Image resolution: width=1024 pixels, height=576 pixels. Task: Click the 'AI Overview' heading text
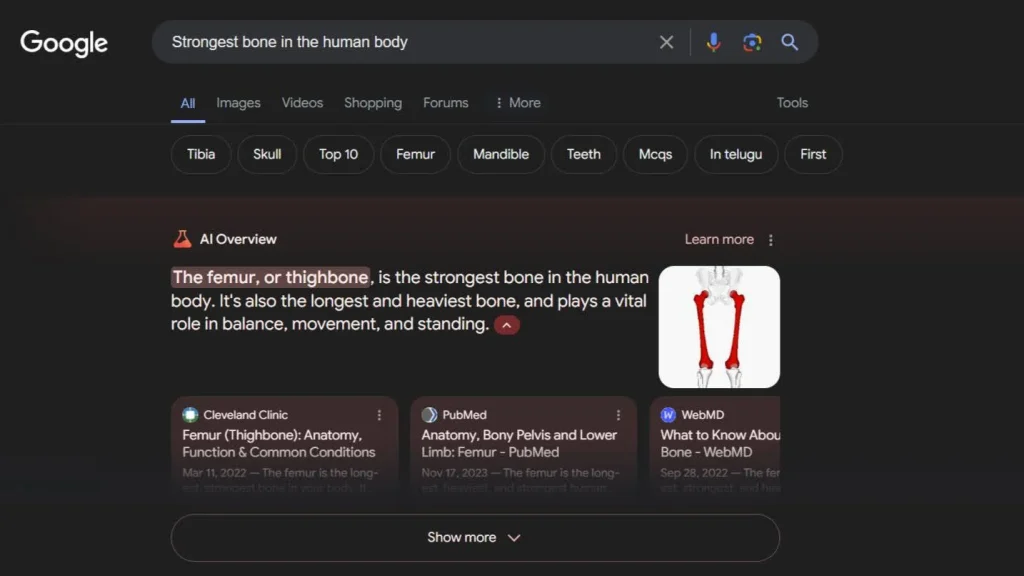[238, 239]
